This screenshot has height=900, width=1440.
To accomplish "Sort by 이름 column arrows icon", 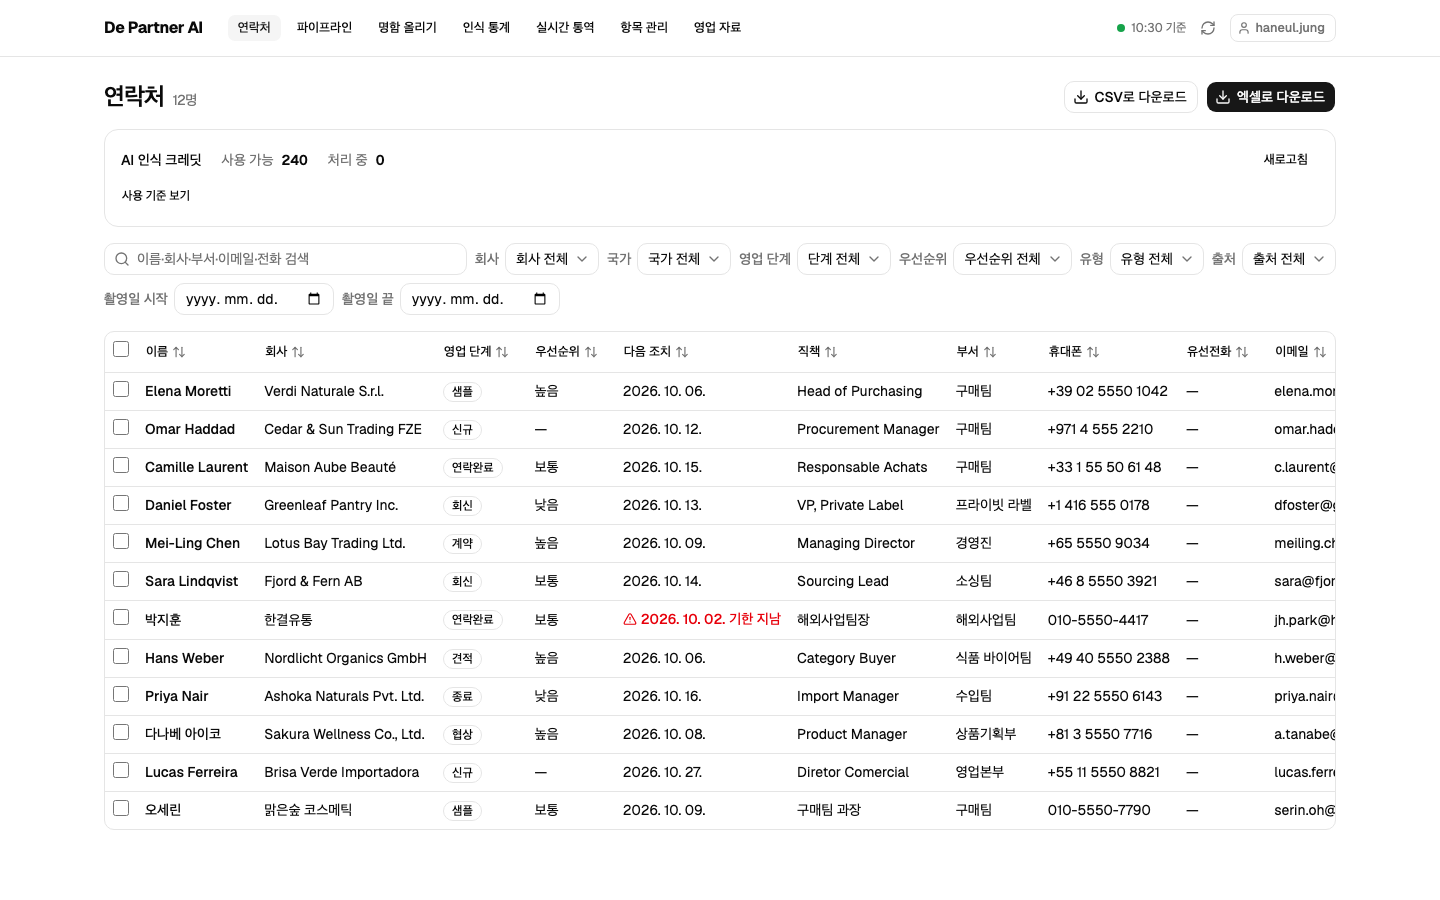I will (x=179, y=352).
